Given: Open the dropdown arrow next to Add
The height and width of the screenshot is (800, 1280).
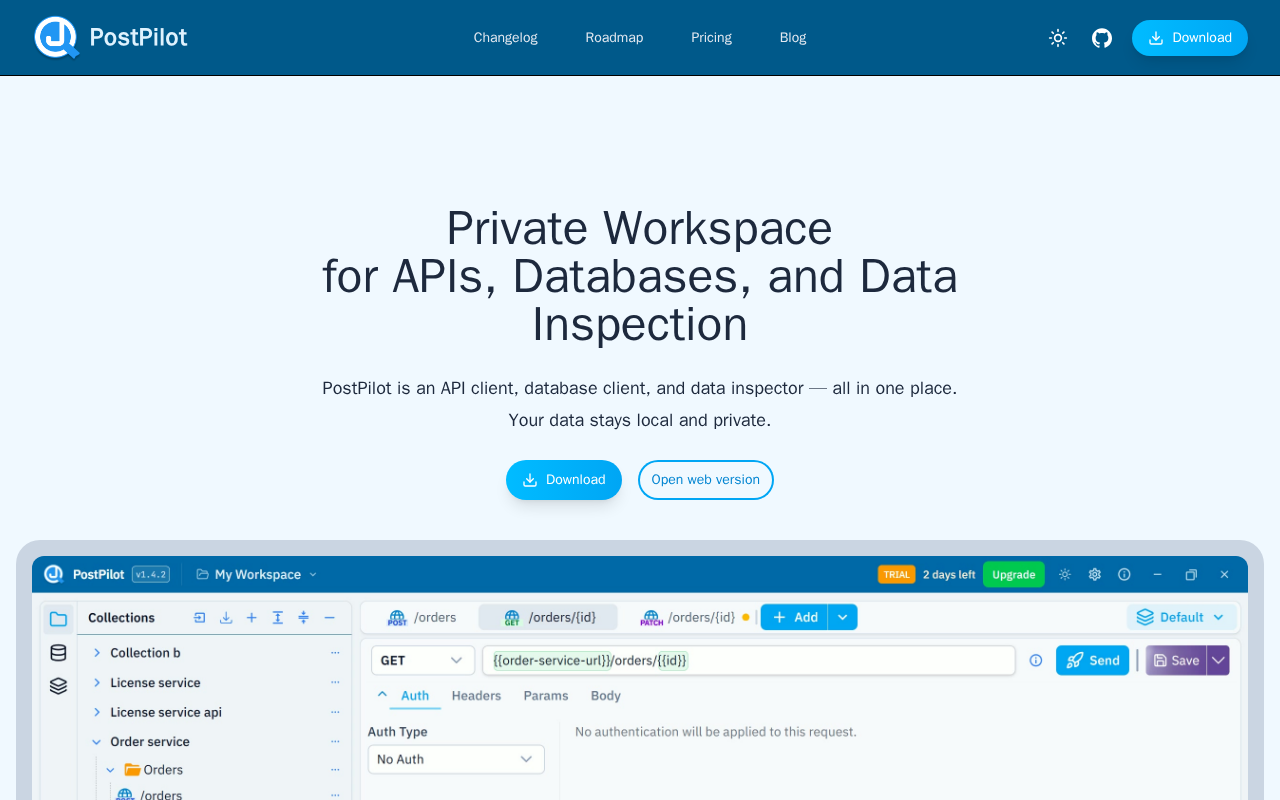Looking at the screenshot, I should click(x=843, y=618).
